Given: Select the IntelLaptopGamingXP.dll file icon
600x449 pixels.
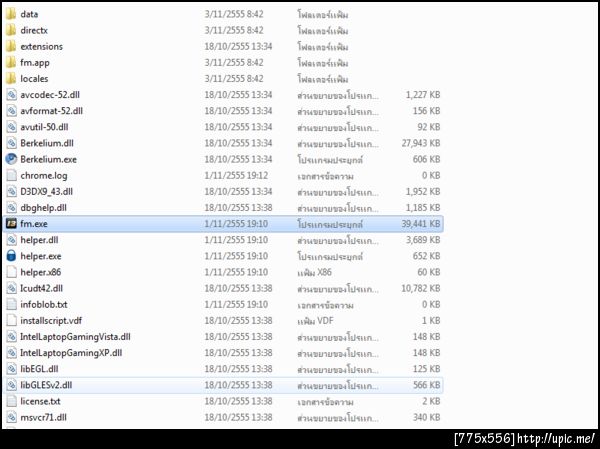Looking at the screenshot, I should [11, 353].
